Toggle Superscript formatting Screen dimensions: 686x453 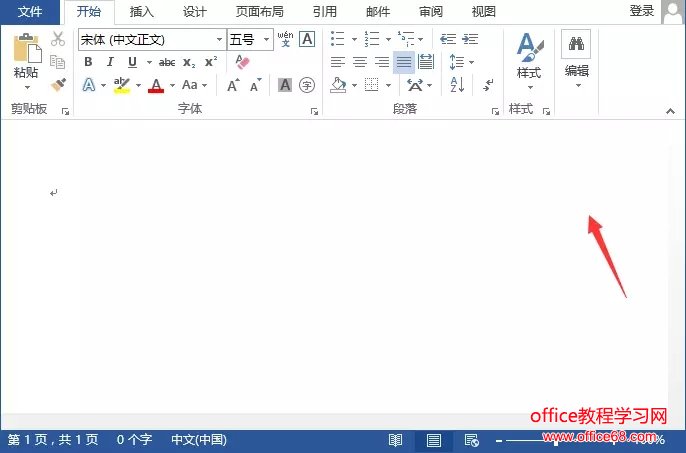point(211,62)
